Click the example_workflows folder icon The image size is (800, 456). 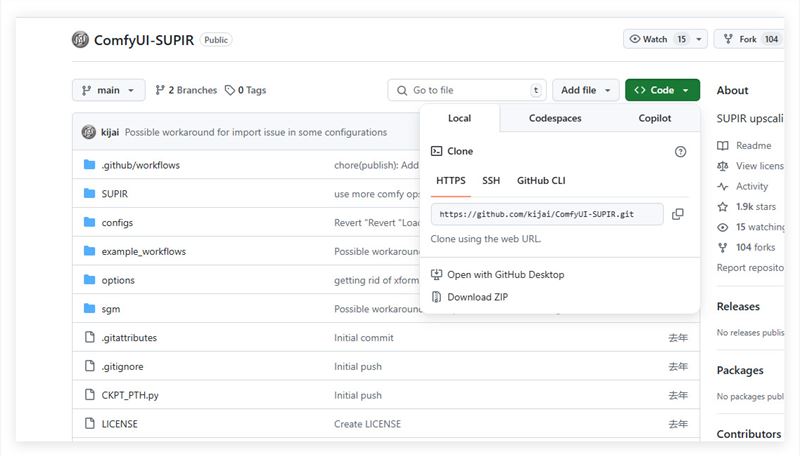(89, 251)
